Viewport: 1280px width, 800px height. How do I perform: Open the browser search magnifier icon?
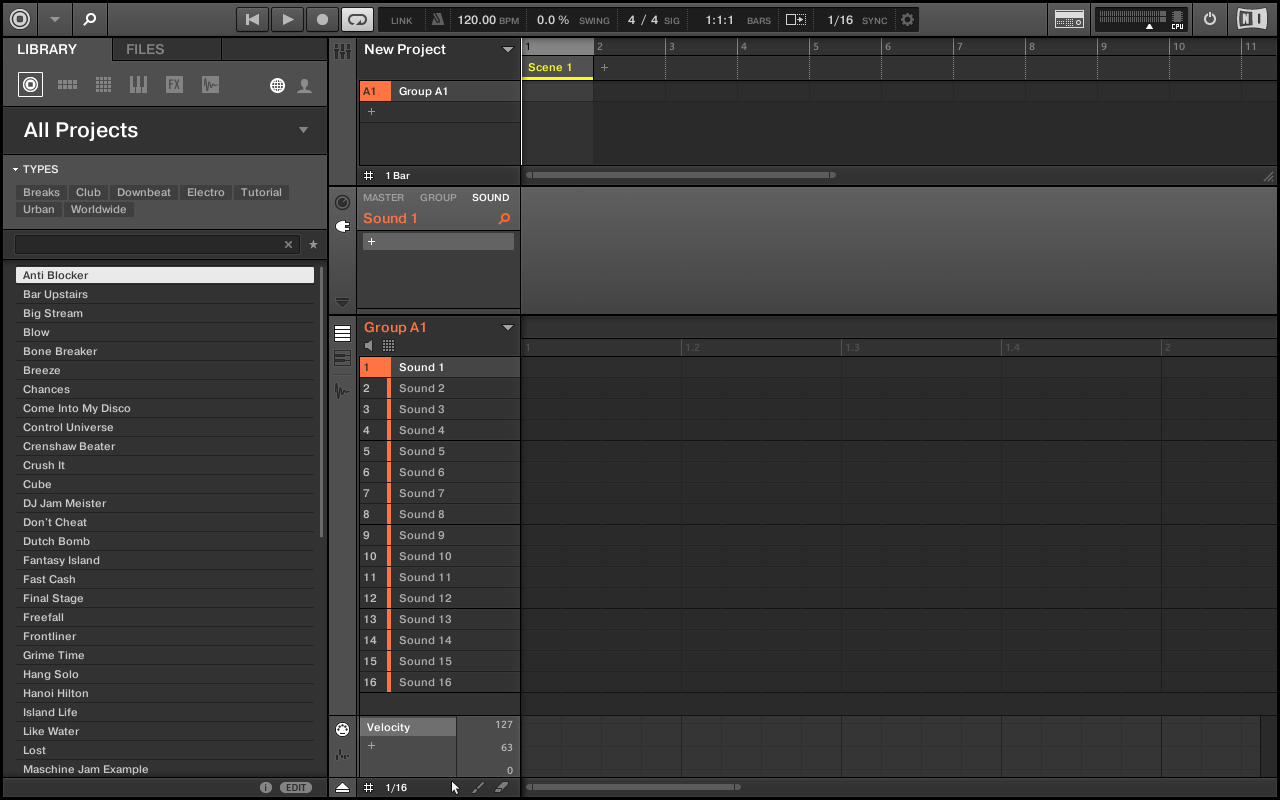(89, 19)
